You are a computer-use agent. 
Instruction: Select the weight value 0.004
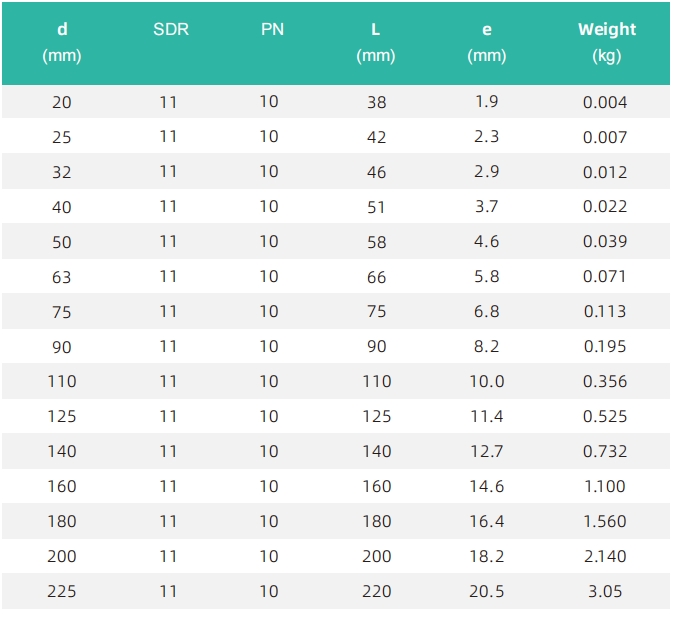click(x=605, y=102)
